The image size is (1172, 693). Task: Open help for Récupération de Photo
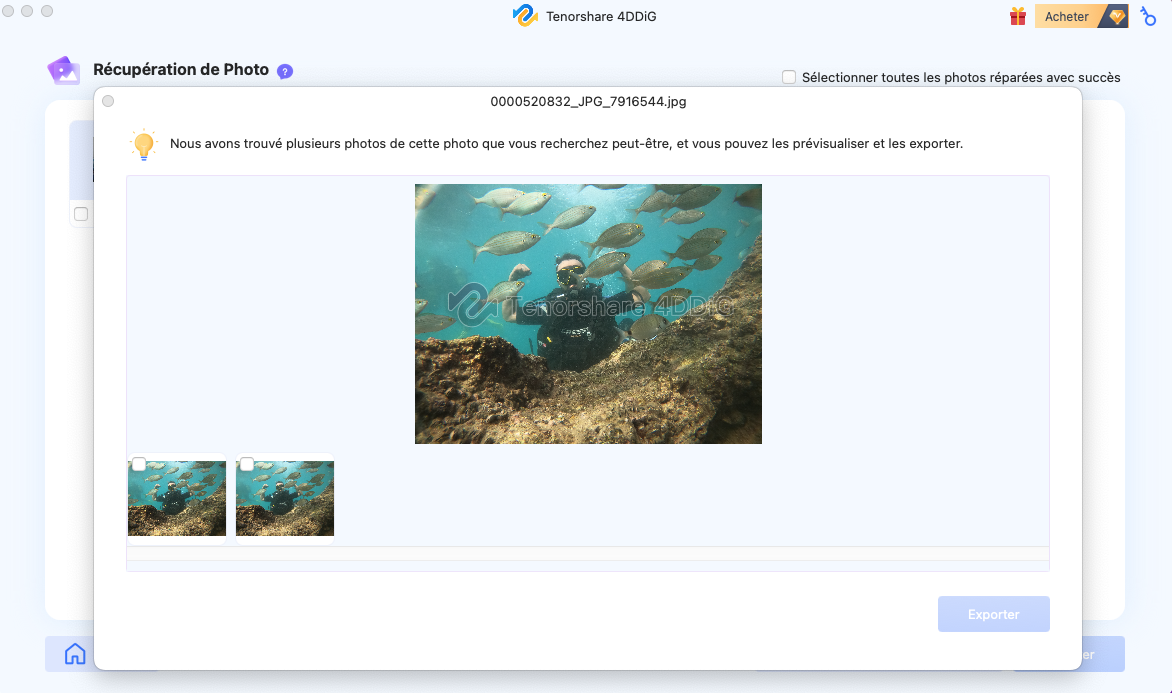point(285,71)
